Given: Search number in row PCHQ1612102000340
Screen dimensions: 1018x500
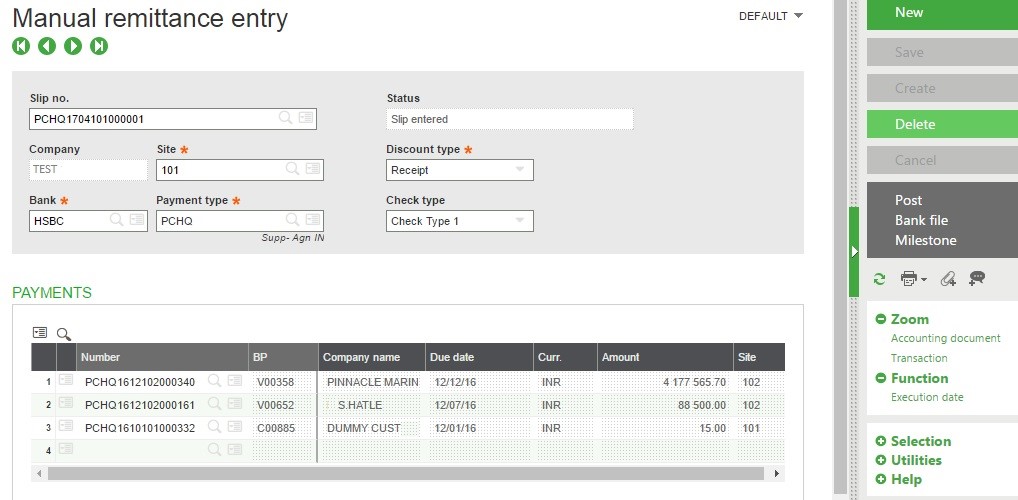Looking at the screenshot, I should click(214, 381).
